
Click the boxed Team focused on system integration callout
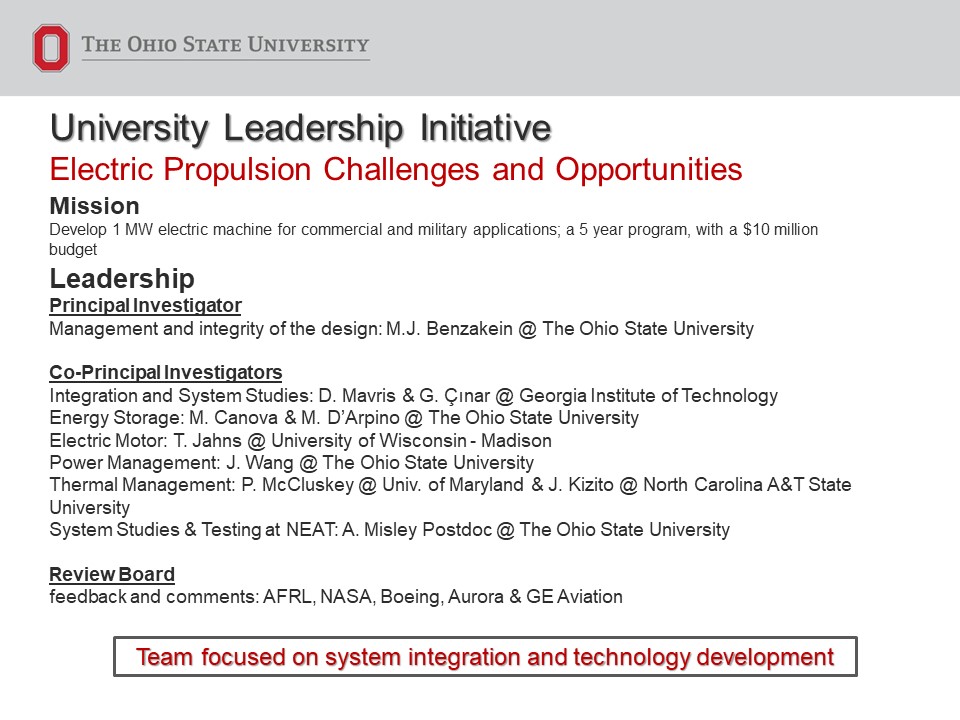485,657
